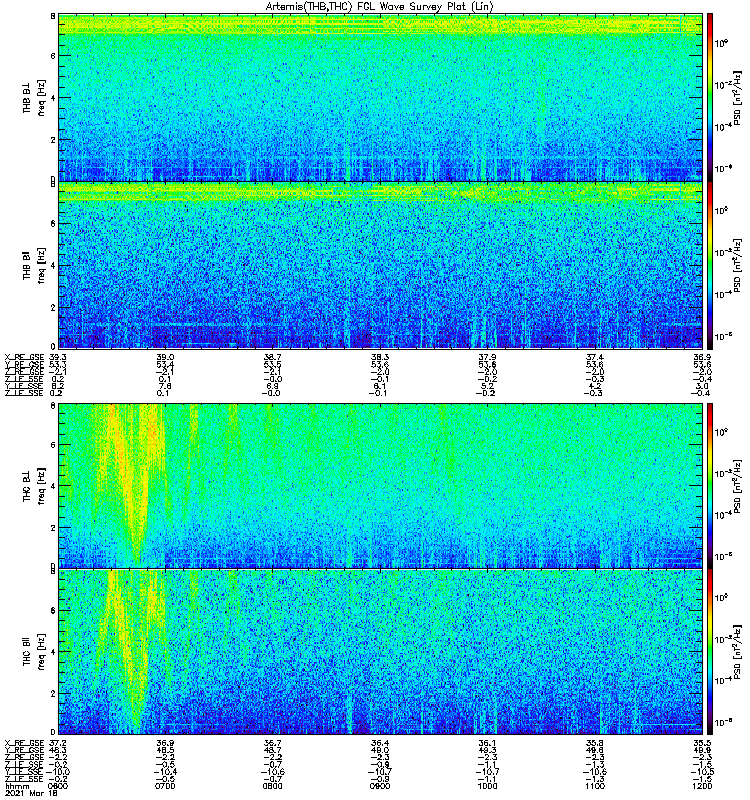Click the THC X position value 35.8
Screen dimensions: 750x800
tap(594, 743)
